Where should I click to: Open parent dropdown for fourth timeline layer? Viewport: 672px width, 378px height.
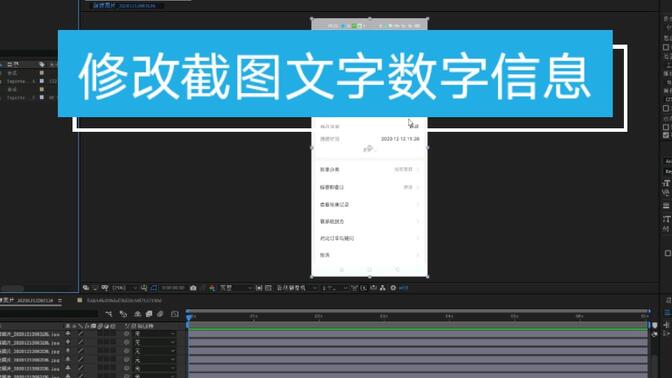(155, 360)
